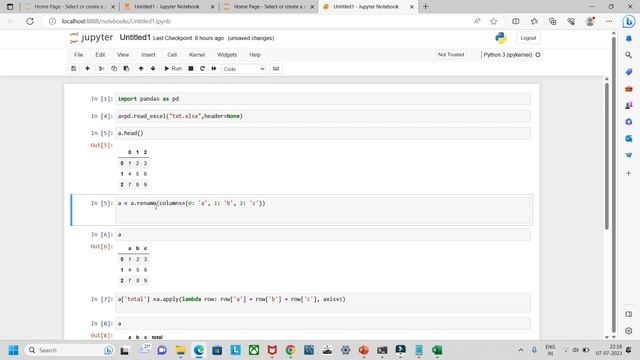Save the notebook with the toolbar save icon
Image resolution: width=640 pixels, height=360 pixels.
(73, 69)
